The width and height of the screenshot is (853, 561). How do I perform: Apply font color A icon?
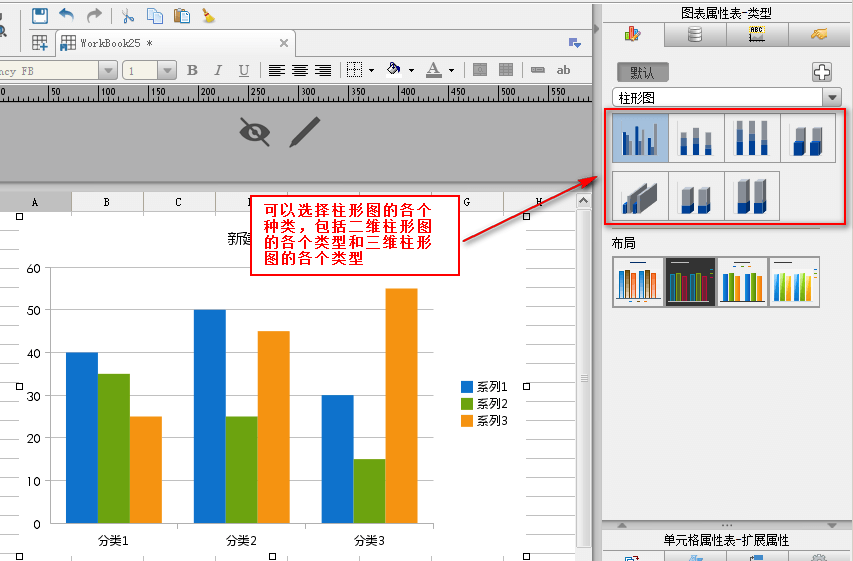click(x=434, y=70)
